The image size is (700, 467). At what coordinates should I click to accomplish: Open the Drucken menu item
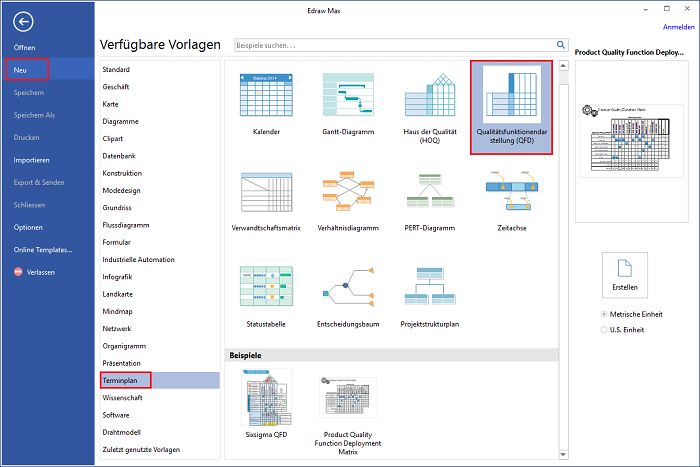[26, 137]
